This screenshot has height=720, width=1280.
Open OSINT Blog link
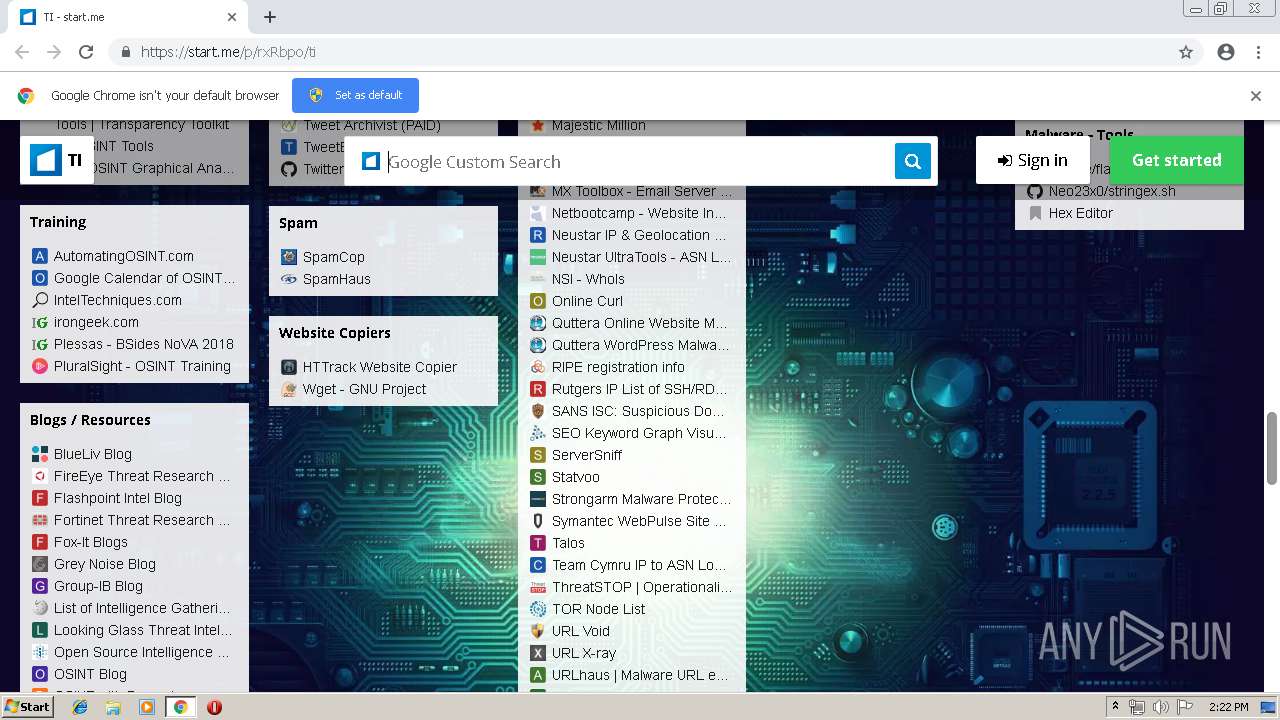(x=90, y=674)
